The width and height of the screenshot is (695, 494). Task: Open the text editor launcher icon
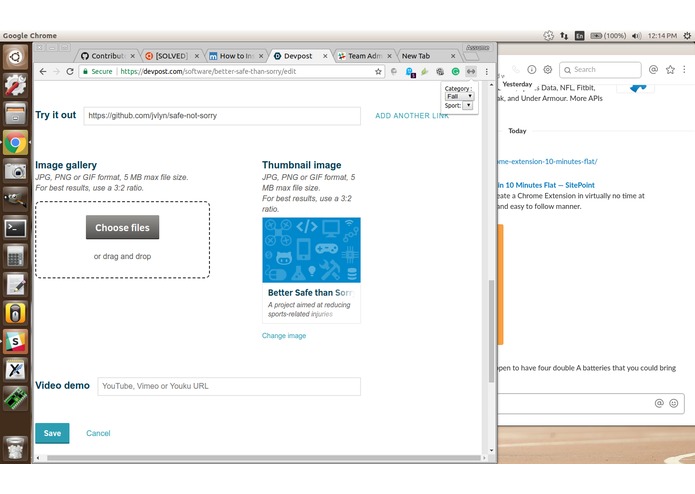pos(16,284)
